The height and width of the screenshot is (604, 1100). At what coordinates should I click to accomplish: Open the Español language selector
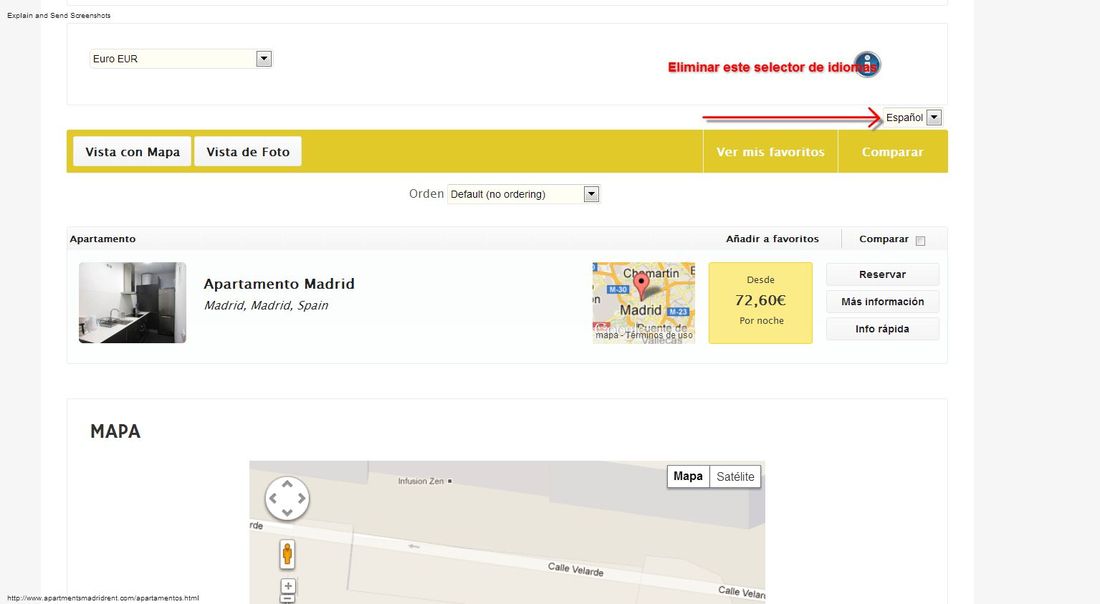[913, 118]
